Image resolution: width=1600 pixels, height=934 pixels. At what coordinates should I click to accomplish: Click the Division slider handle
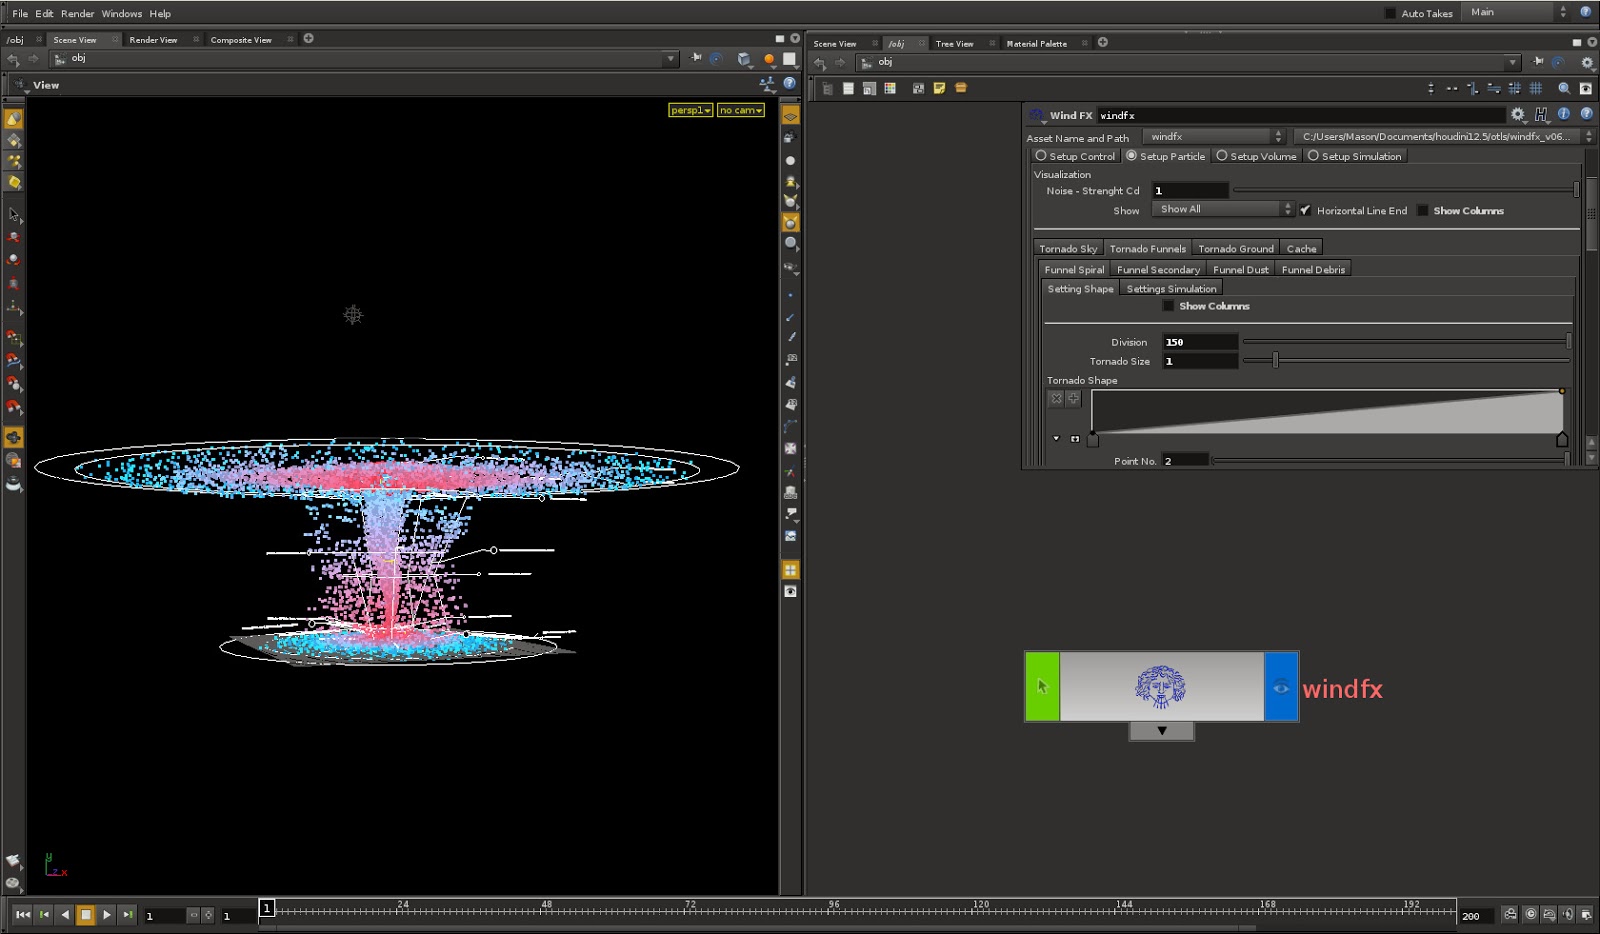pyautogui.click(x=1568, y=341)
